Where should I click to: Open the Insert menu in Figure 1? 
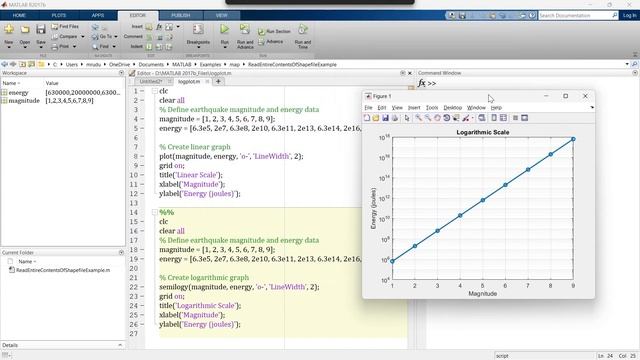(x=414, y=108)
